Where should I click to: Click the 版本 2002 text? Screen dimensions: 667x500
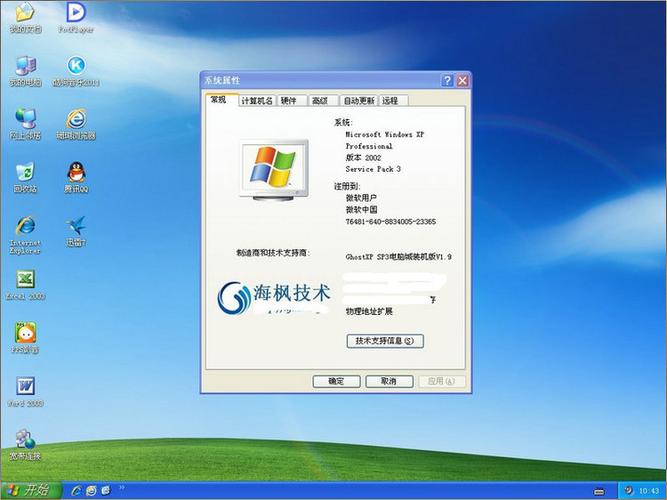(363, 157)
